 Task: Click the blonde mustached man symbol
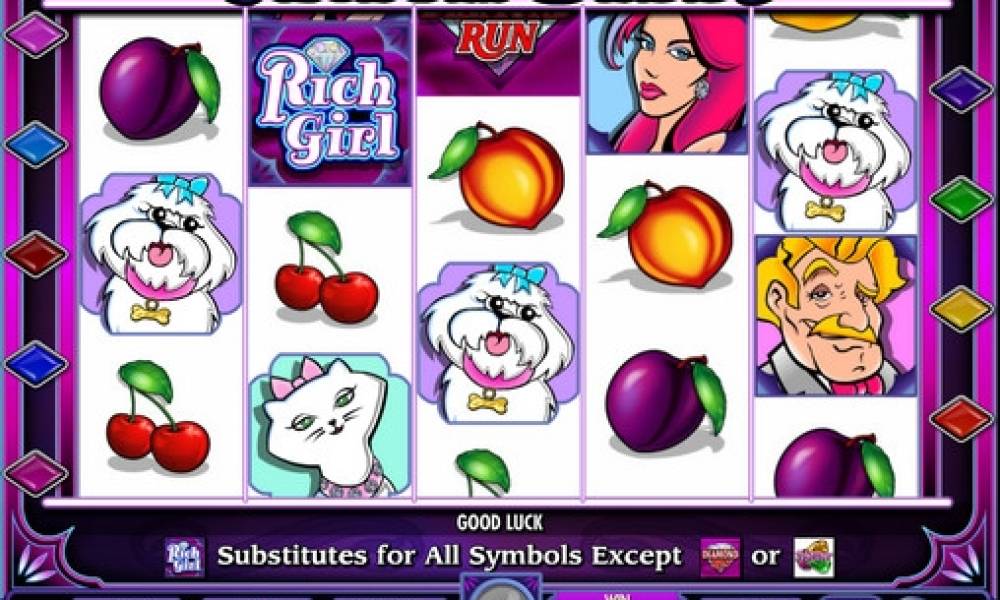[836, 316]
